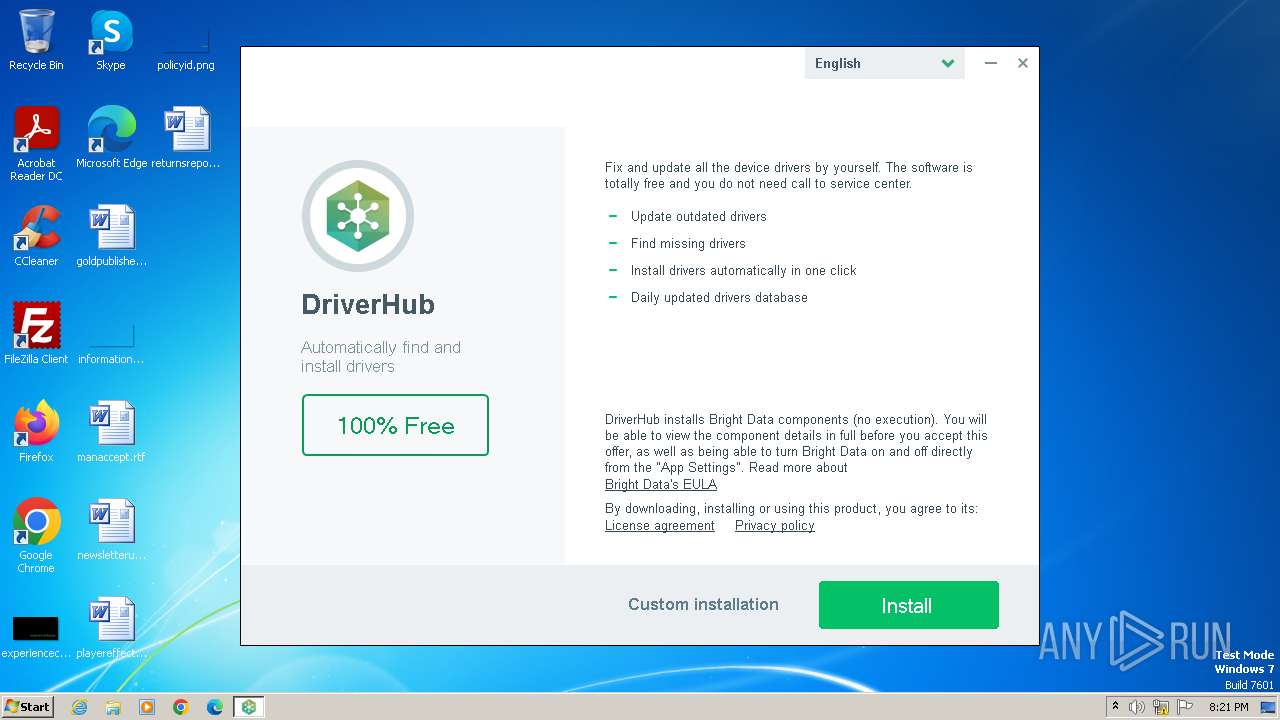Open the volume control in tray
This screenshot has height=720, width=1280.
[x=1137, y=707]
